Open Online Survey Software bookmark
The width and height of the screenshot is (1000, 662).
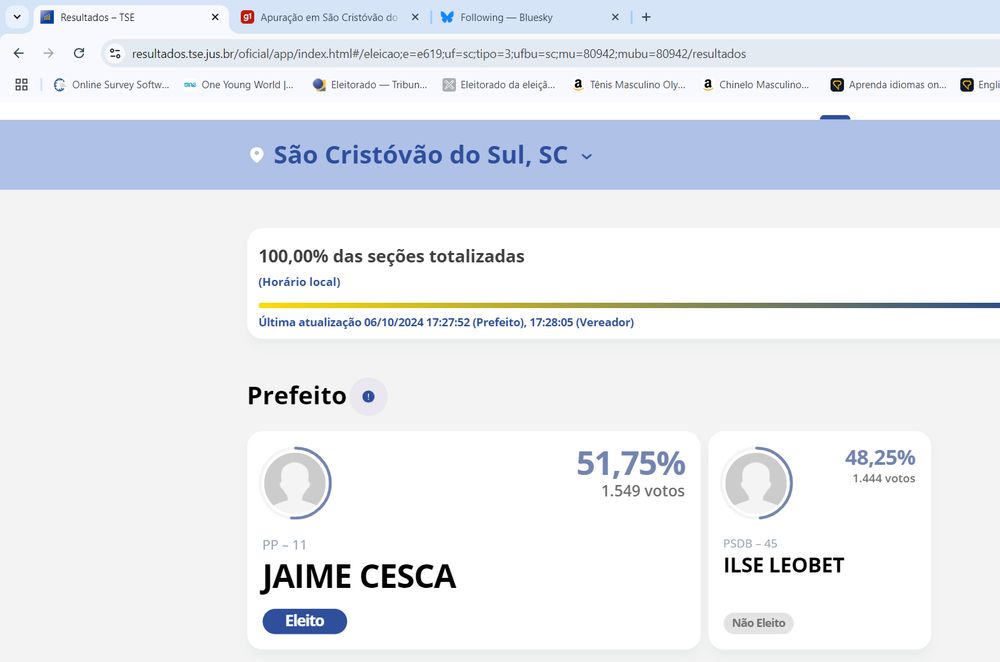pos(111,85)
